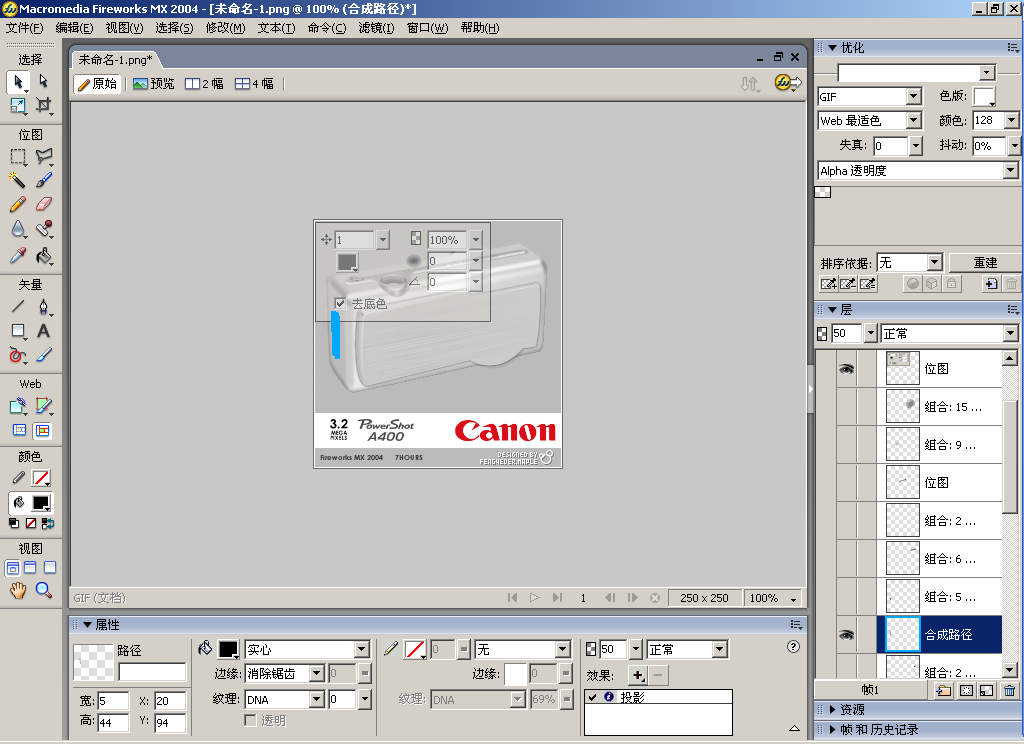Select the Hotspot tool
This screenshot has width=1024, height=744.
click(x=18, y=406)
